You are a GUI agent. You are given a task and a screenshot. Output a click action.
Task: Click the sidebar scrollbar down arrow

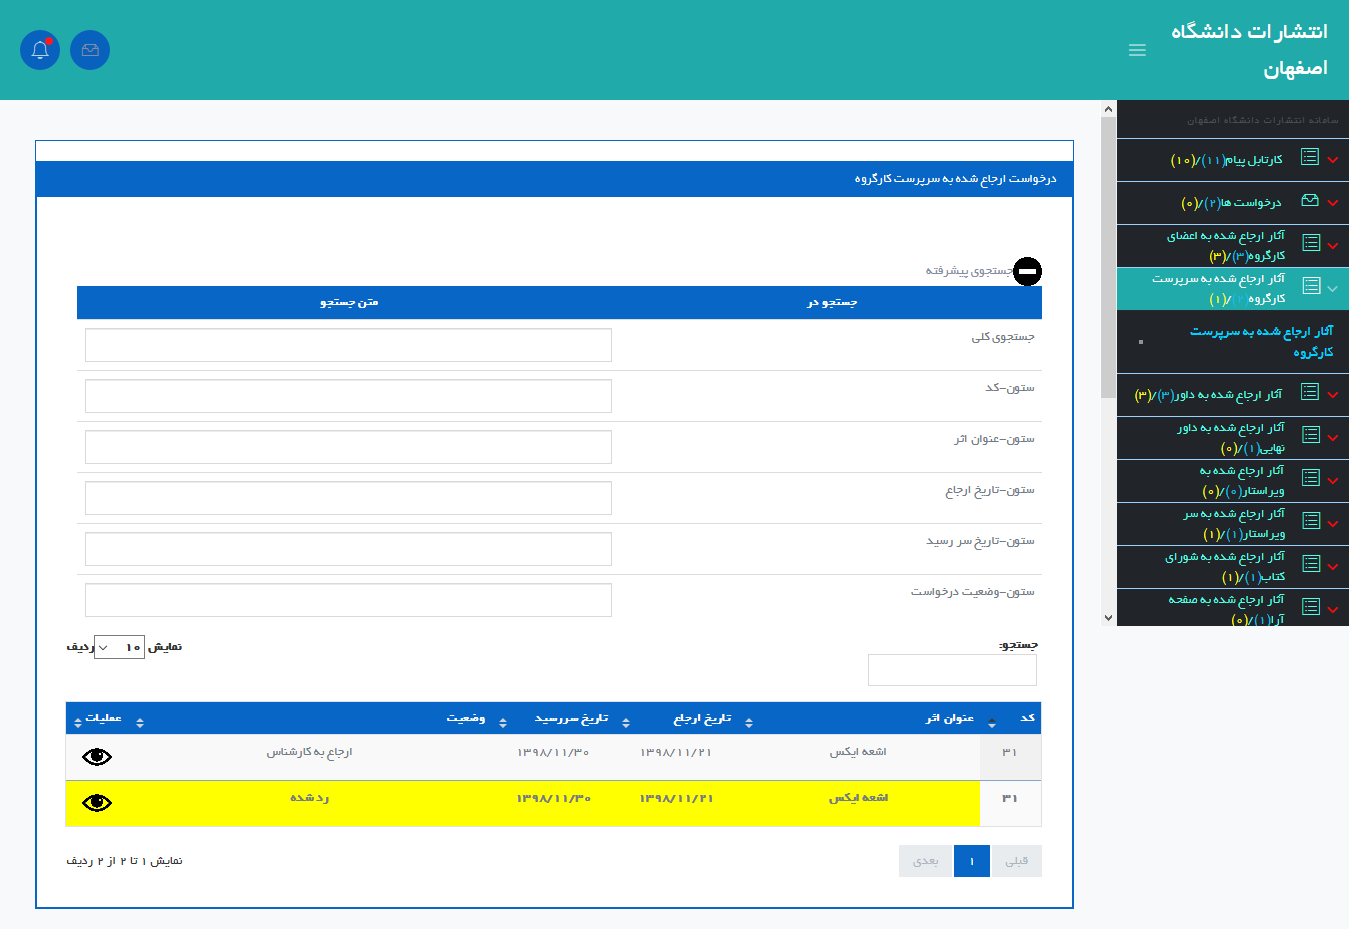[1108, 618]
